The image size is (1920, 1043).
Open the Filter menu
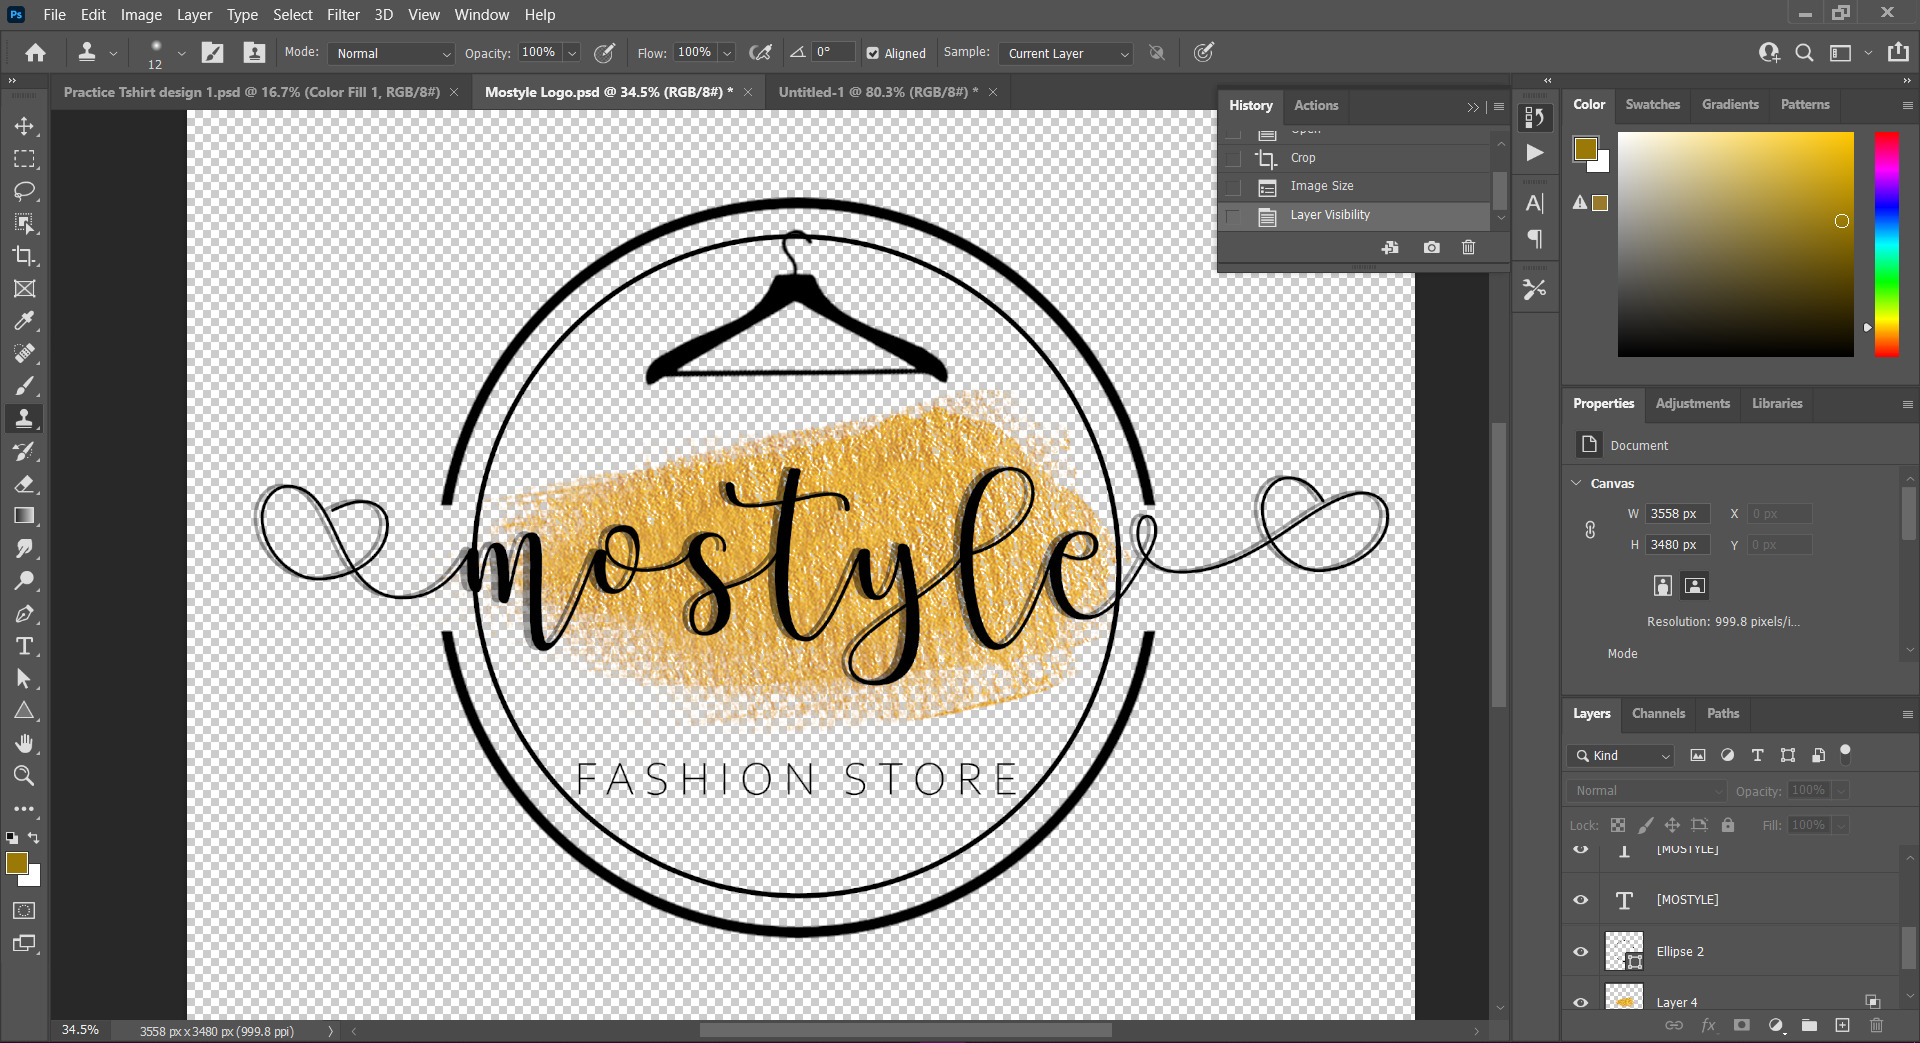click(343, 15)
